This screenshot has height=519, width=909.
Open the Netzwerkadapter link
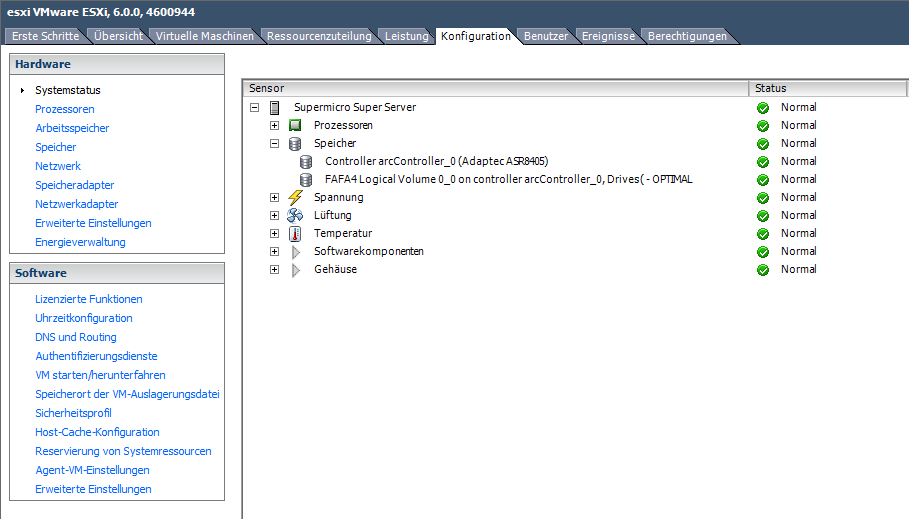(x=77, y=204)
